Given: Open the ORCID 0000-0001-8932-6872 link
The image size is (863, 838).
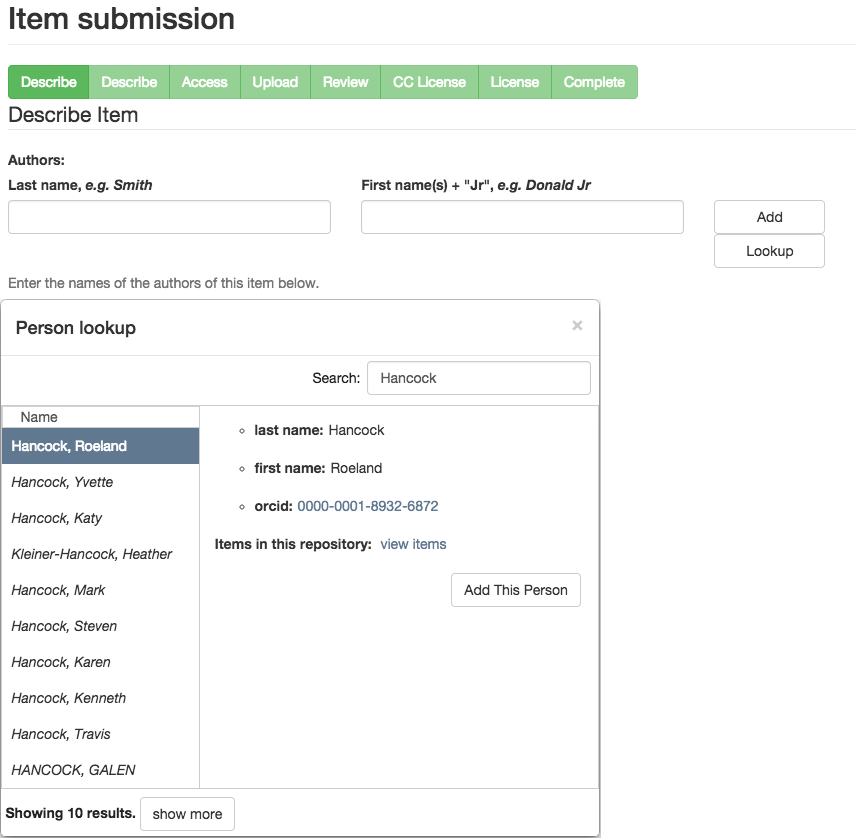Looking at the screenshot, I should pyautogui.click(x=367, y=506).
